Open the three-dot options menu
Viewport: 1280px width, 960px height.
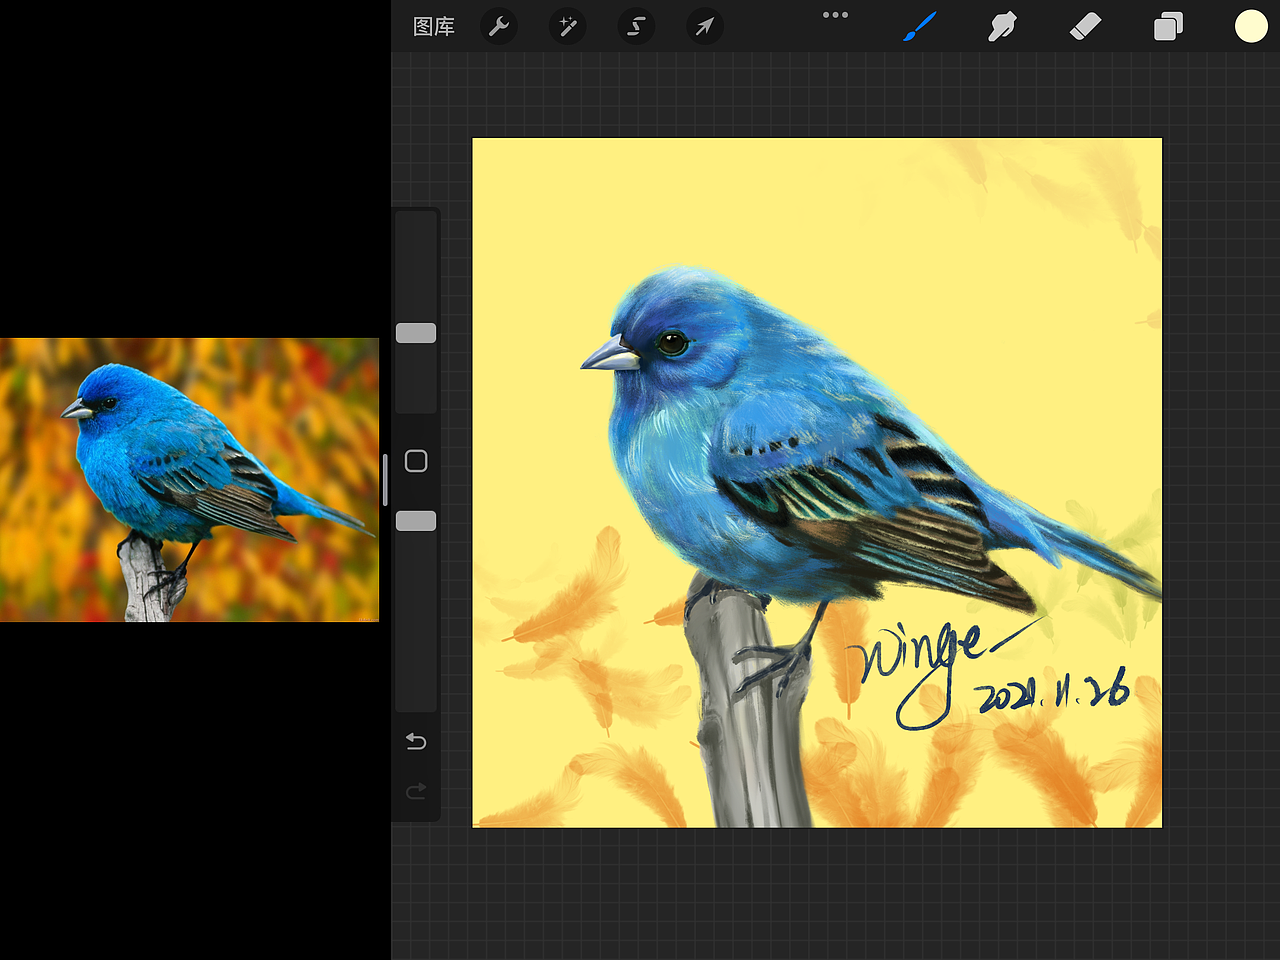[836, 15]
